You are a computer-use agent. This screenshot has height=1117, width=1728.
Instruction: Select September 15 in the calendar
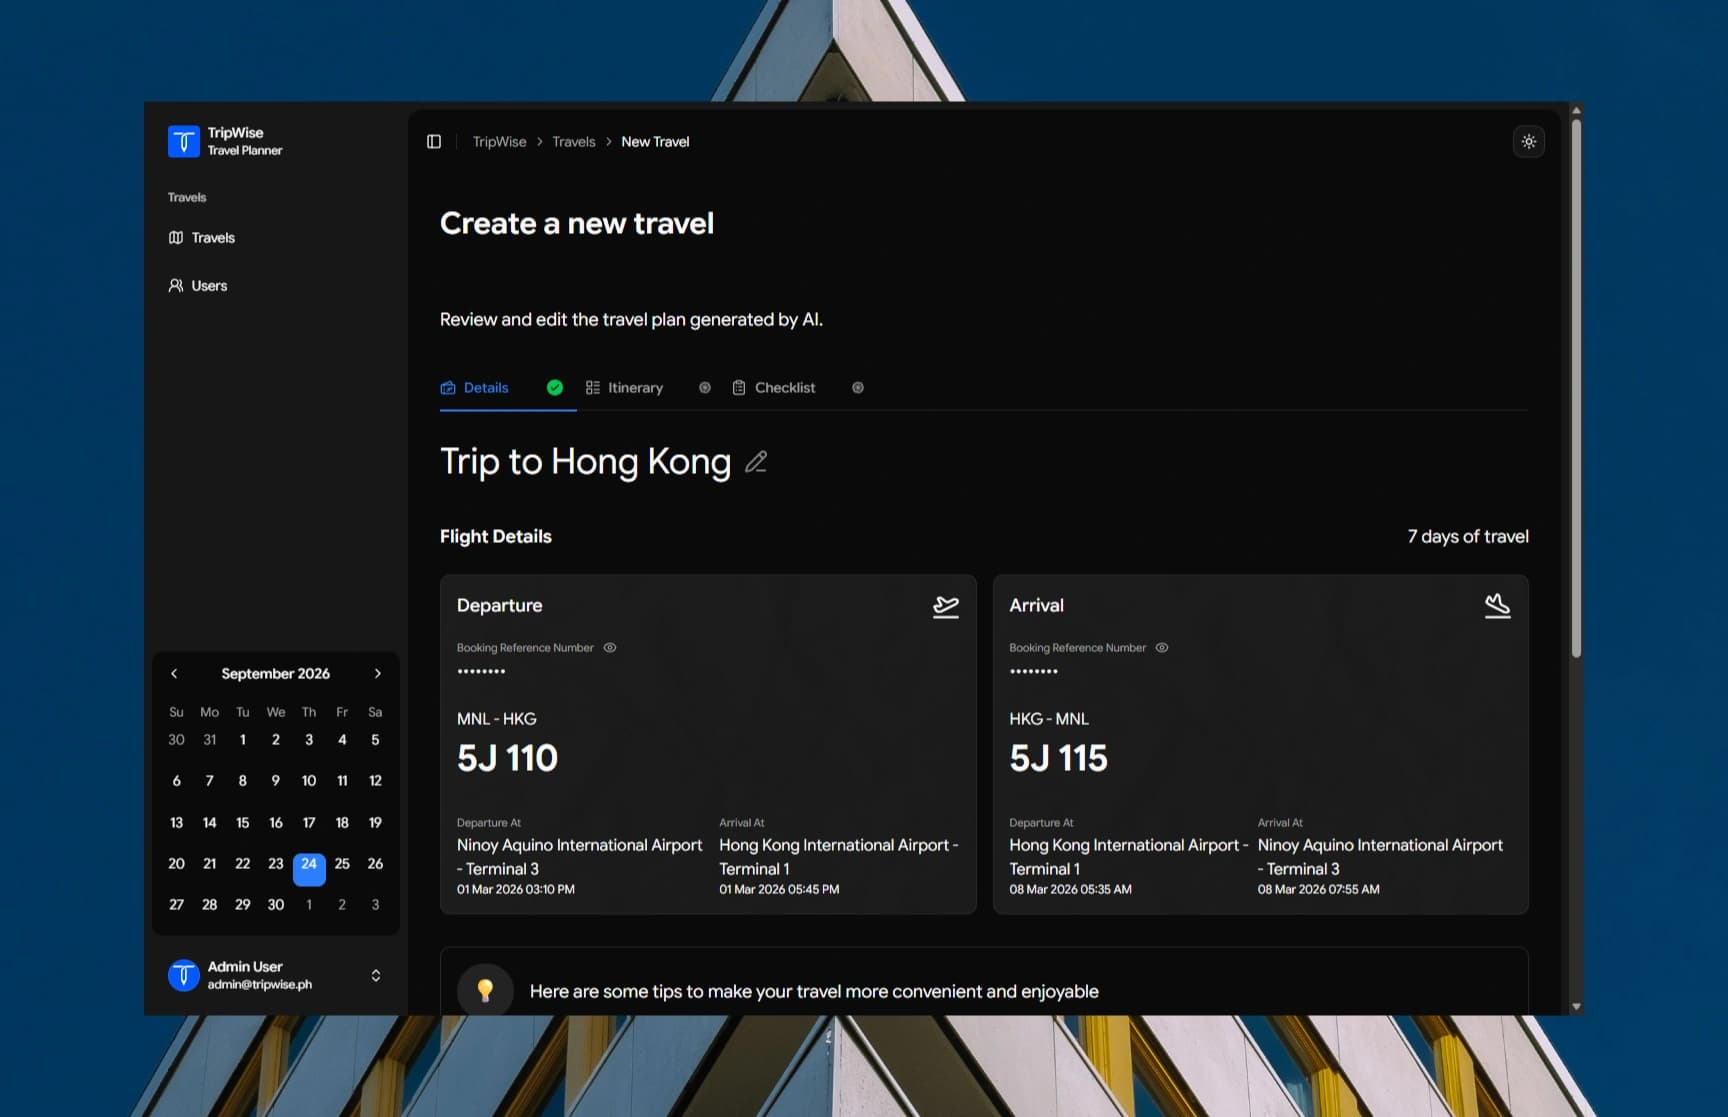click(x=243, y=823)
